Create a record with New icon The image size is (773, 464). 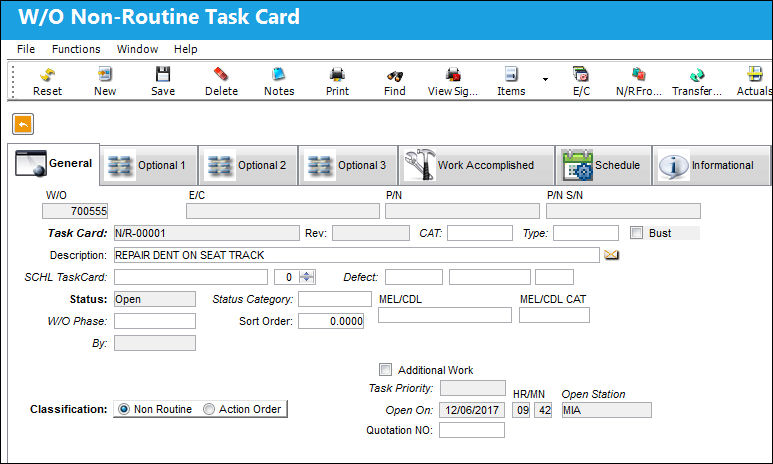pos(105,75)
